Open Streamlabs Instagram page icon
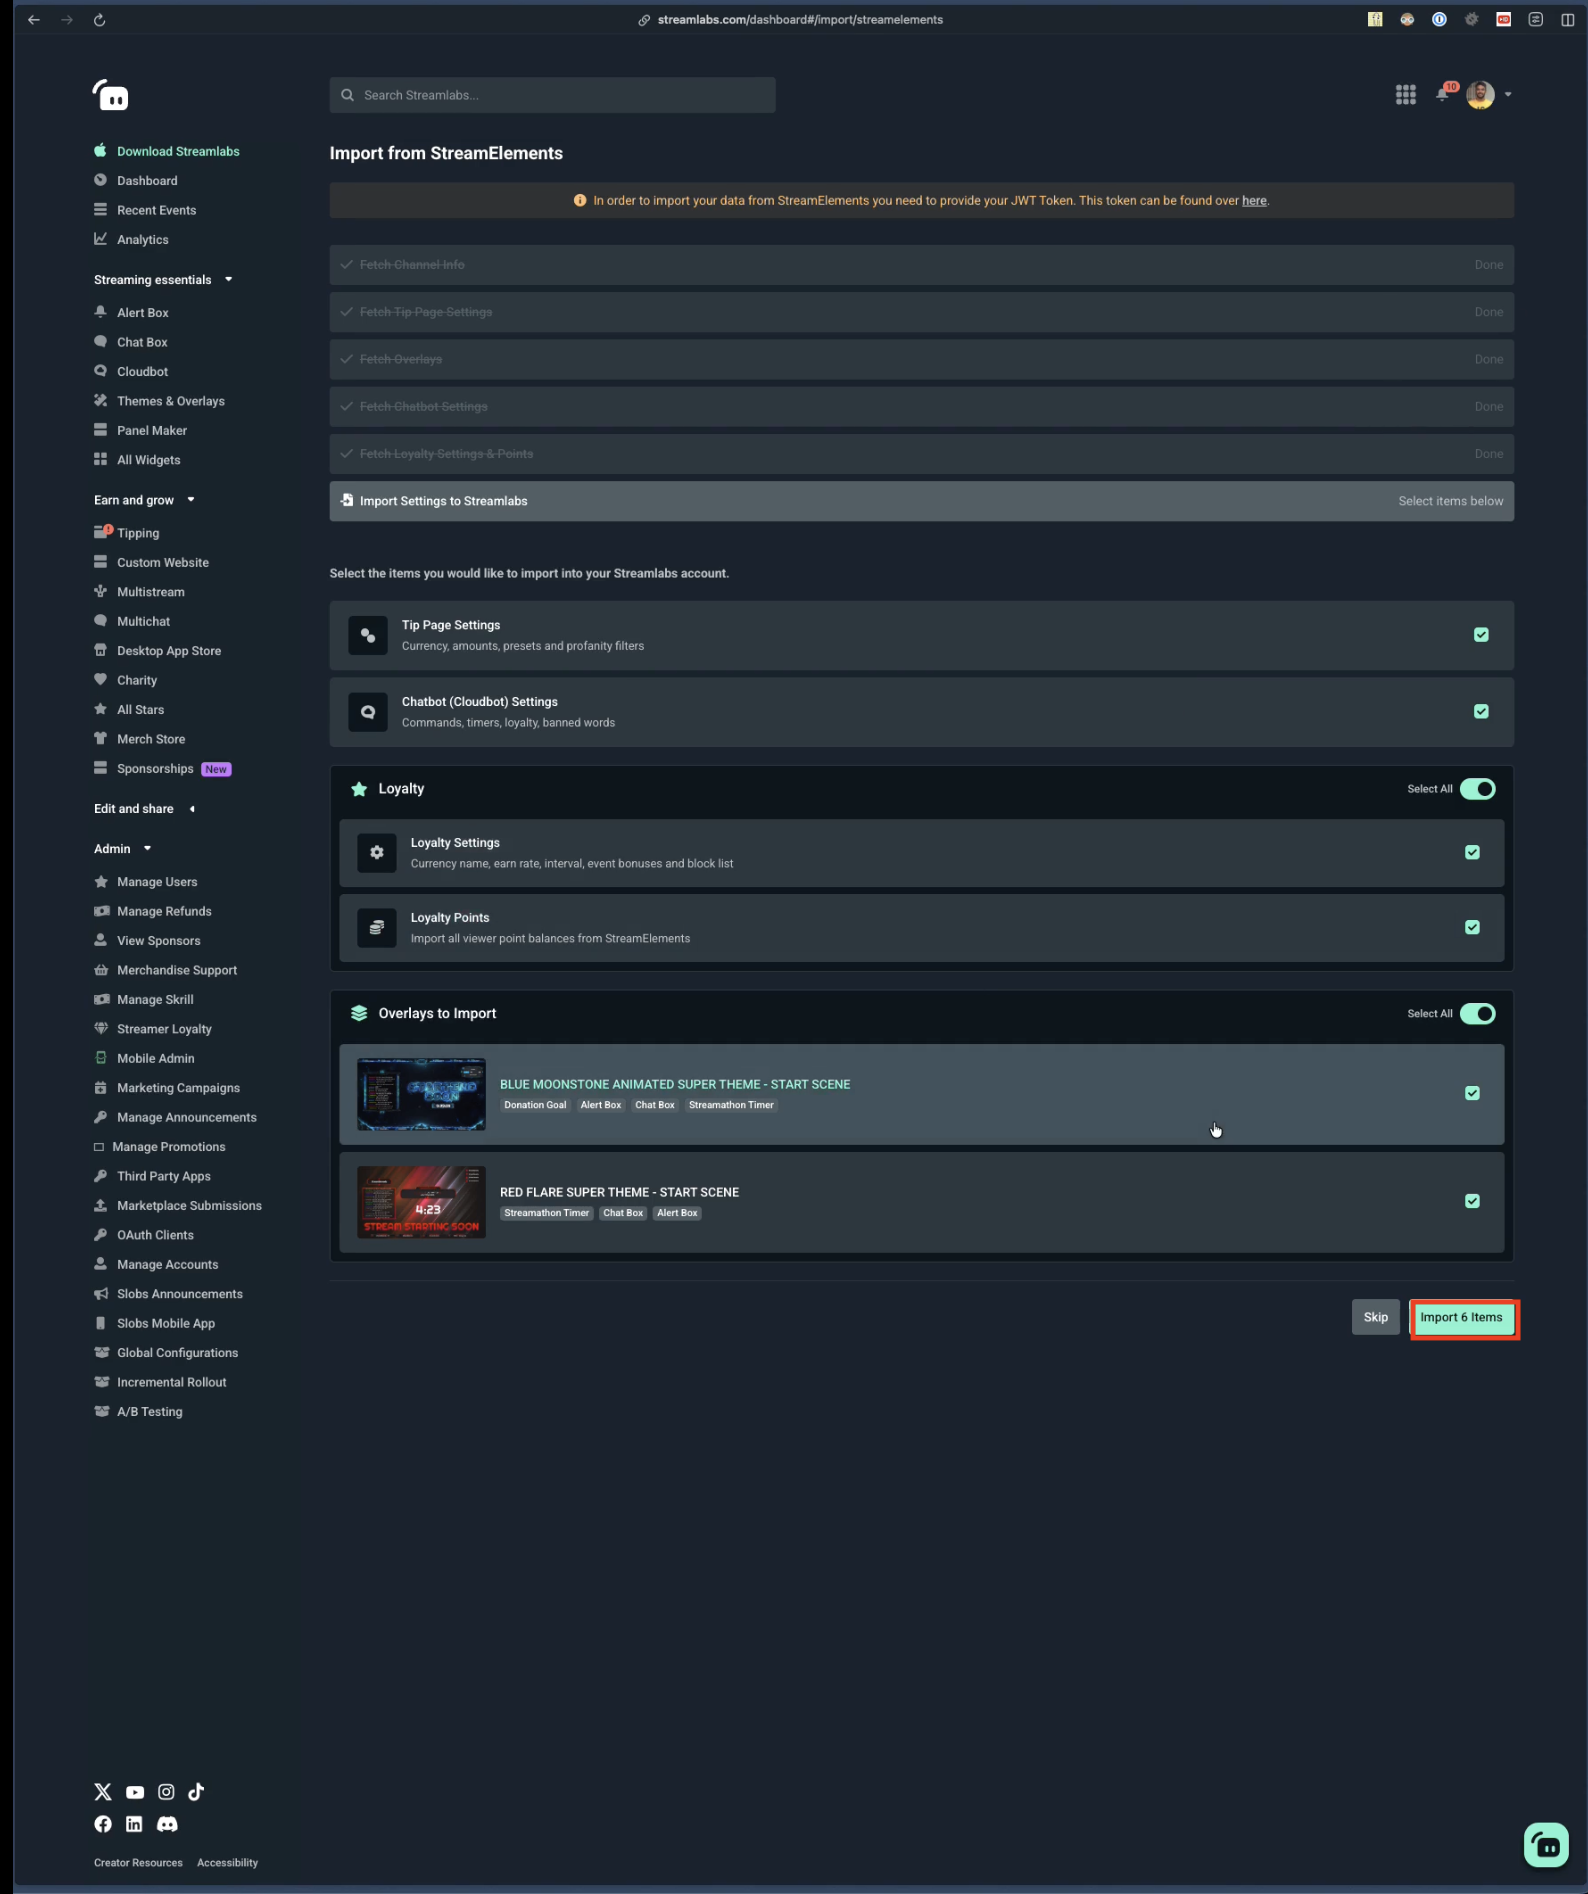This screenshot has width=1588, height=1894. click(166, 1792)
